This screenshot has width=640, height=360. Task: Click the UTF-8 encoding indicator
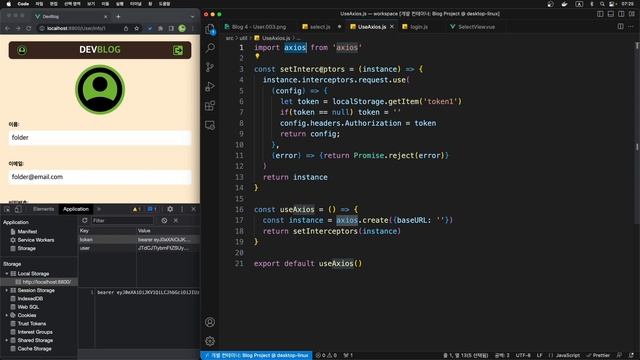click(523, 356)
